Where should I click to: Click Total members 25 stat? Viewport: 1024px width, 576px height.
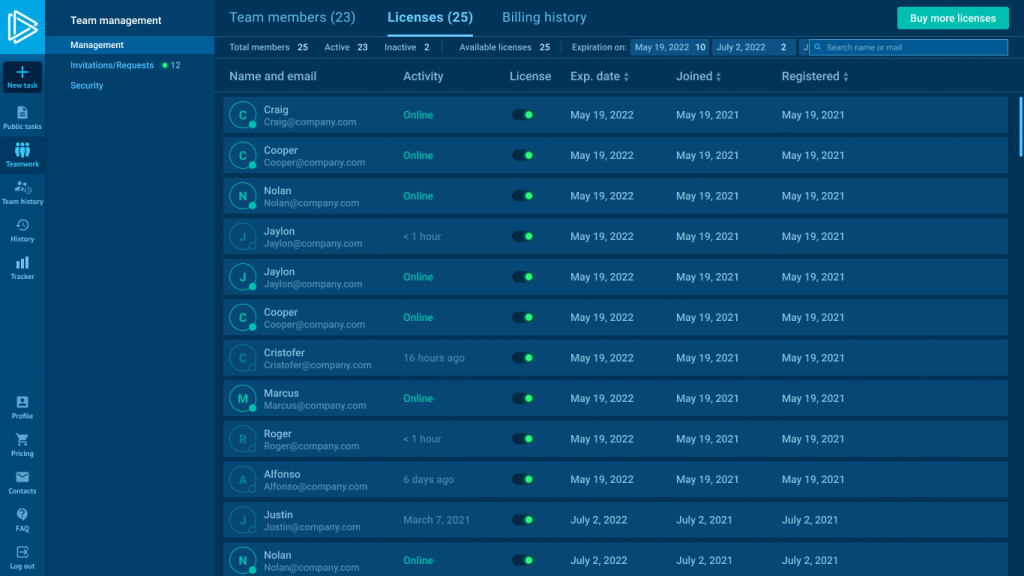268,47
